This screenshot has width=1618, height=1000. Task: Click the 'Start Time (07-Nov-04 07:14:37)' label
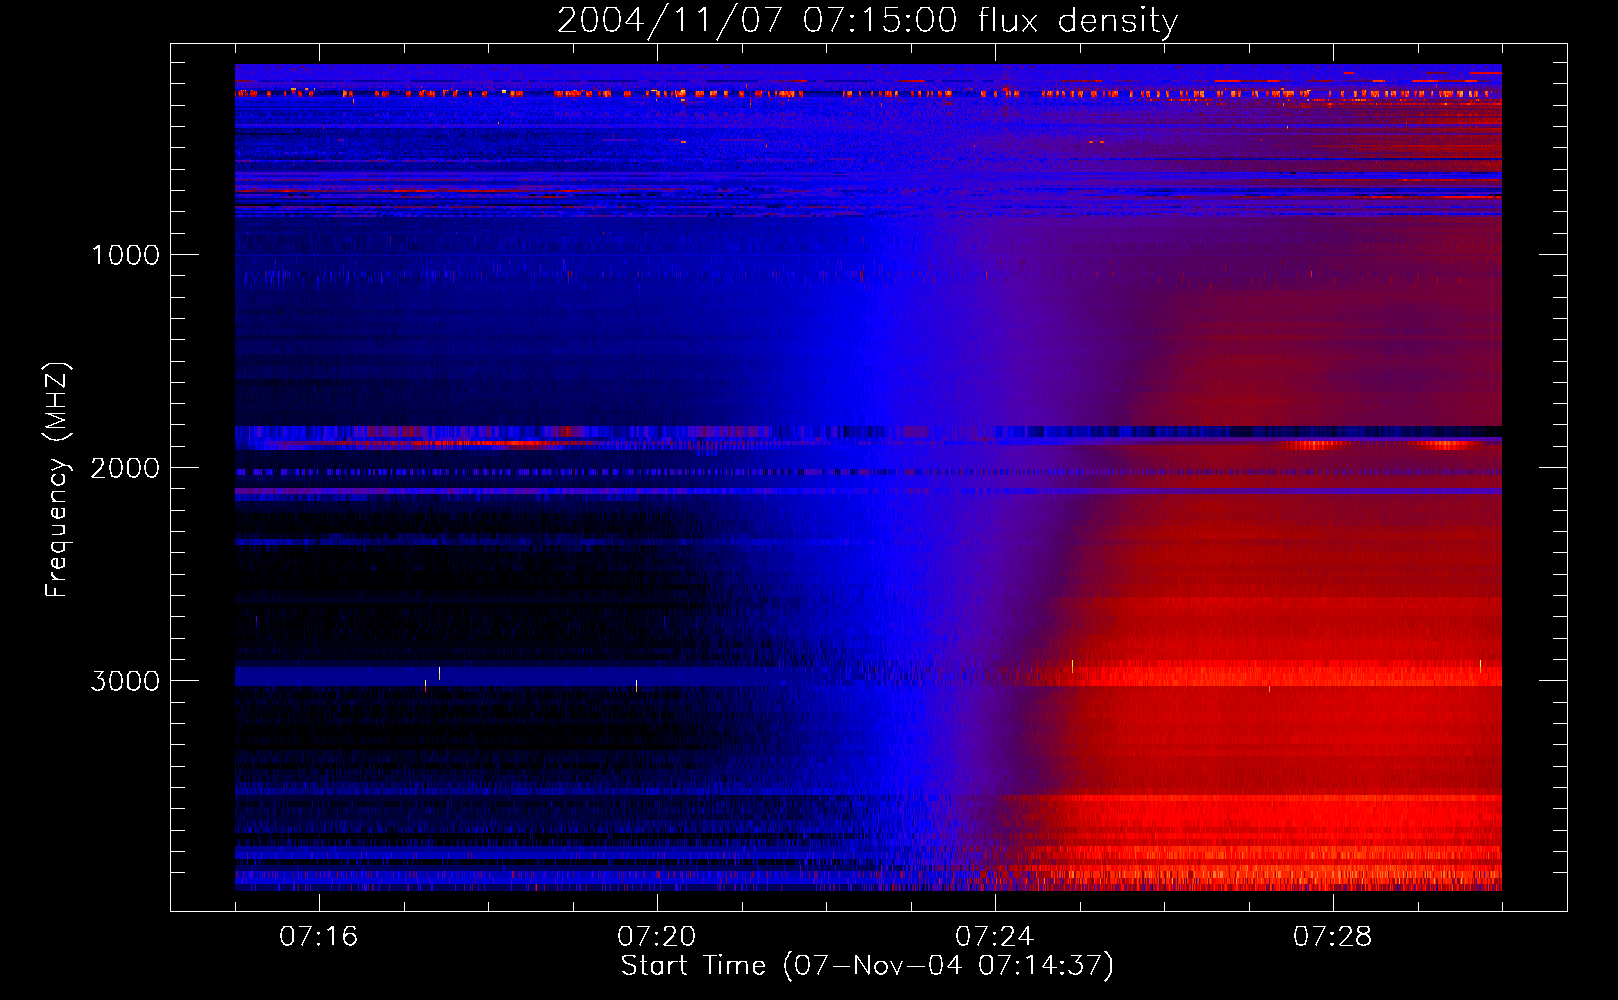pos(867,966)
